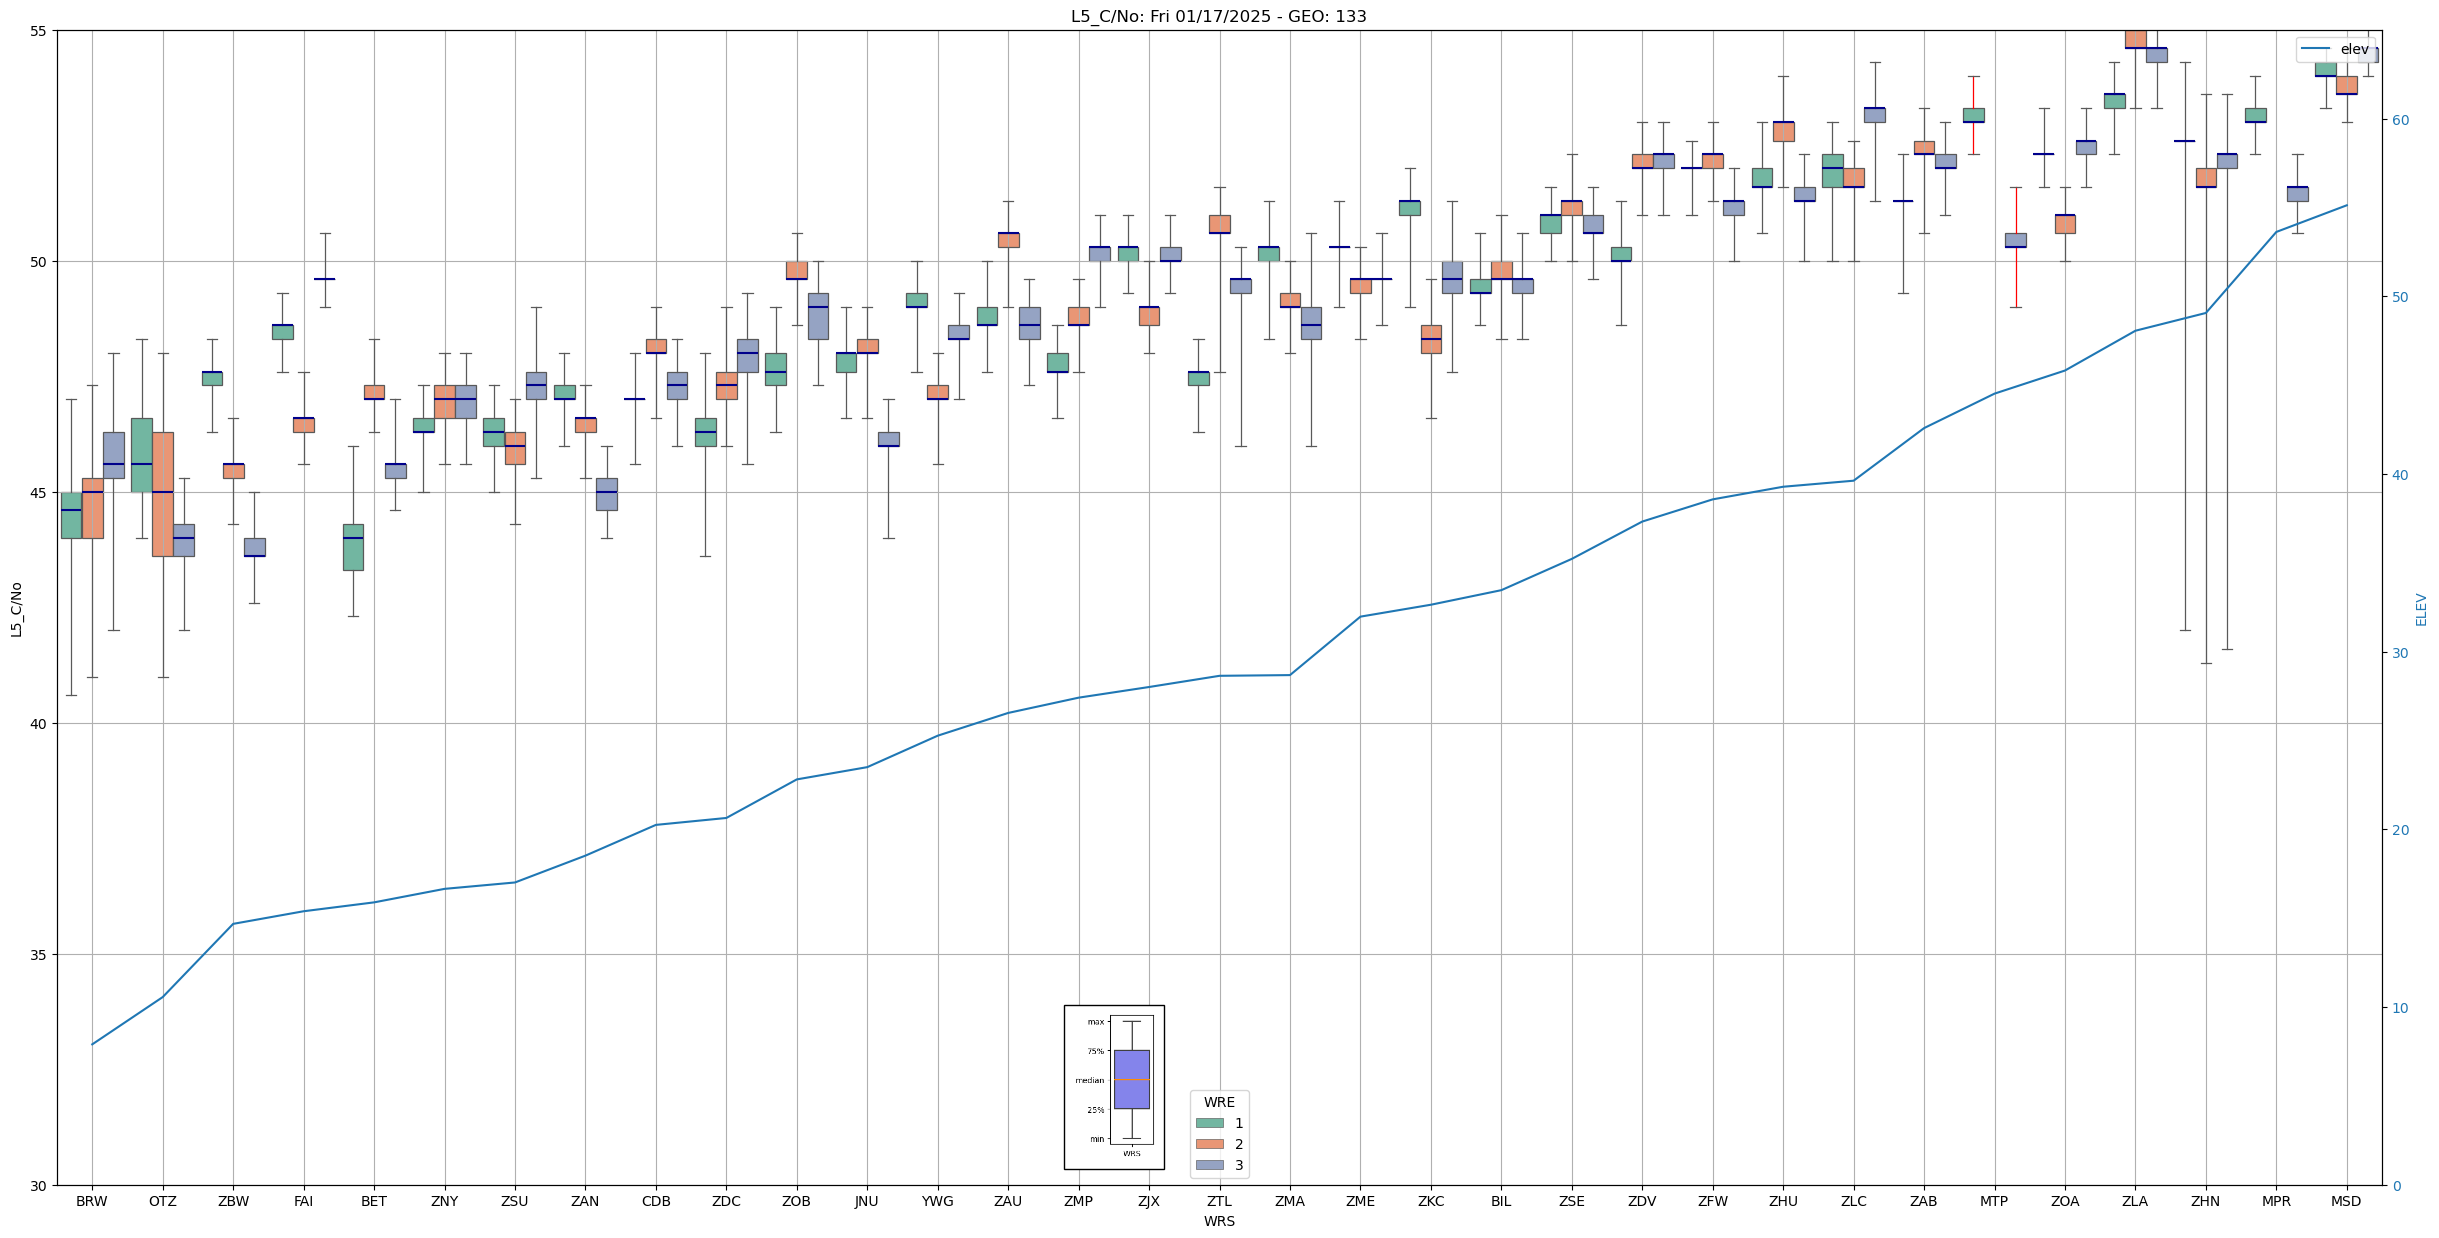The height and width of the screenshot is (1238, 2439).
Task: Click the ELEV right axis title
Action: pos(2421,609)
